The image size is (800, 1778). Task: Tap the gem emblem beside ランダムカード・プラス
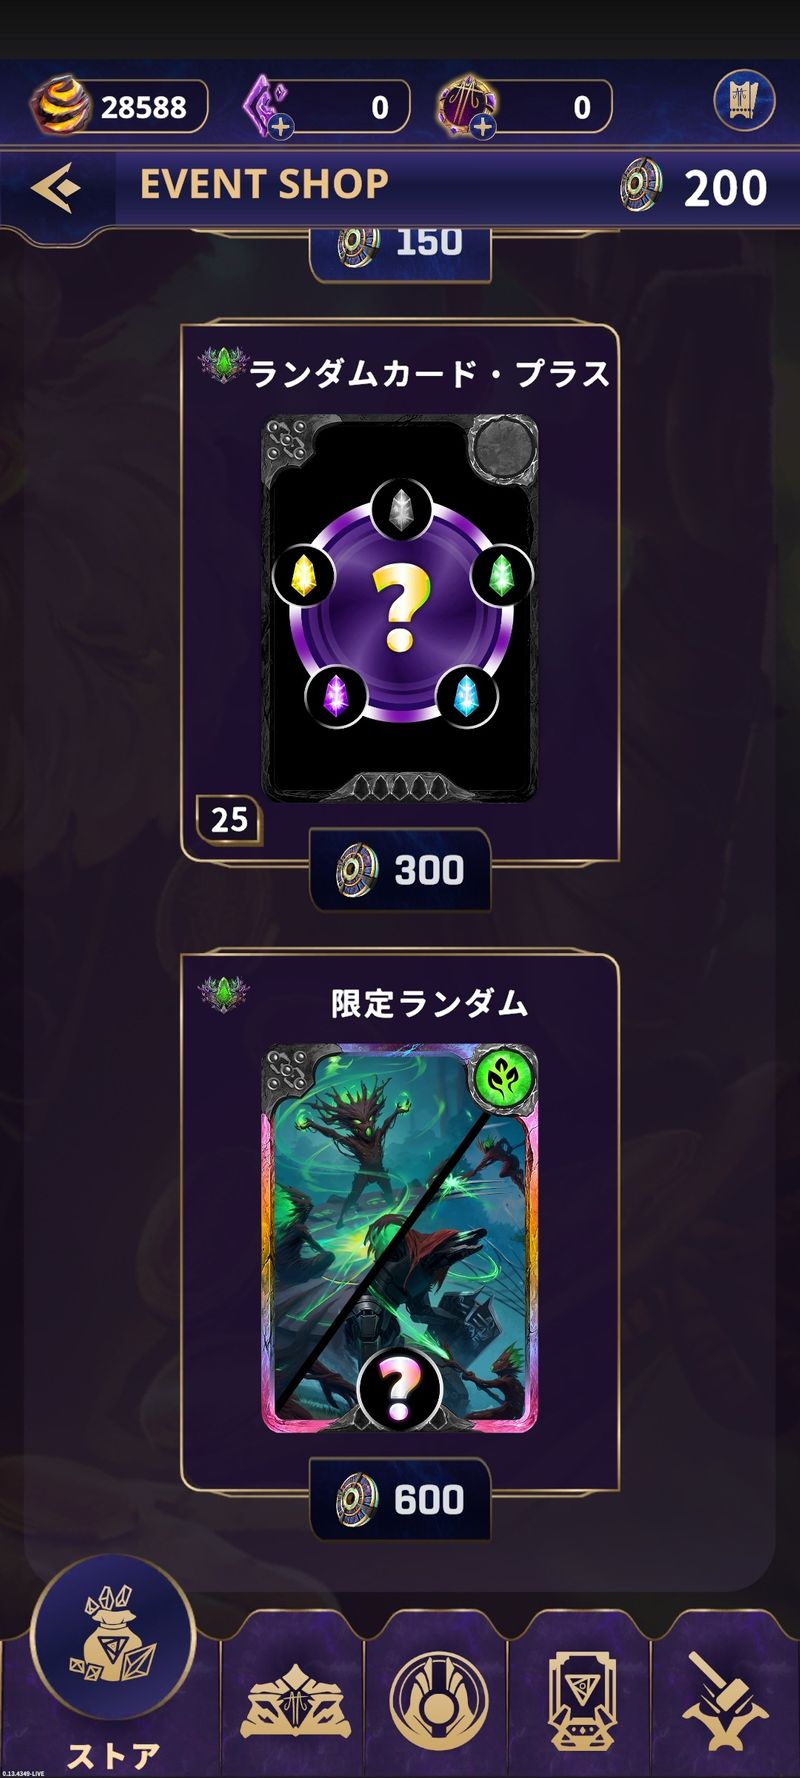pyautogui.click(x=222, y=366)
